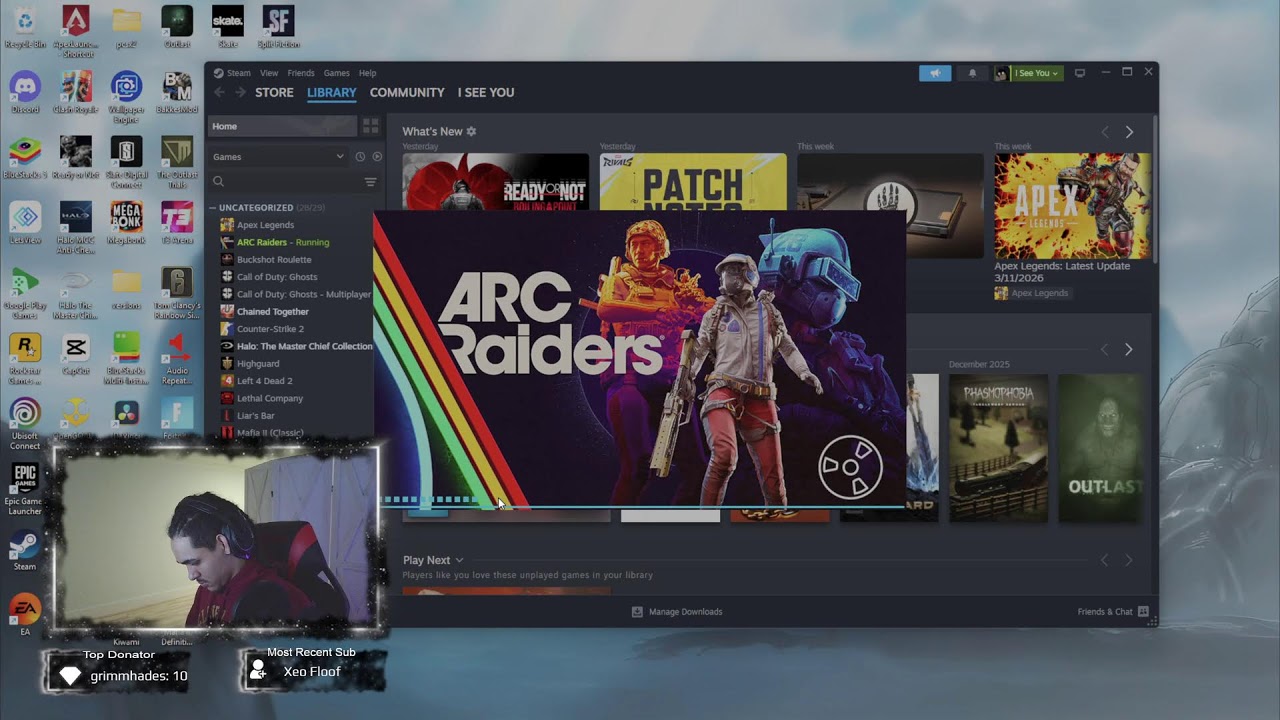This screenshot has height=720, width=1280.
Task: Select ARC Raiders running entry
Action: 283,242
